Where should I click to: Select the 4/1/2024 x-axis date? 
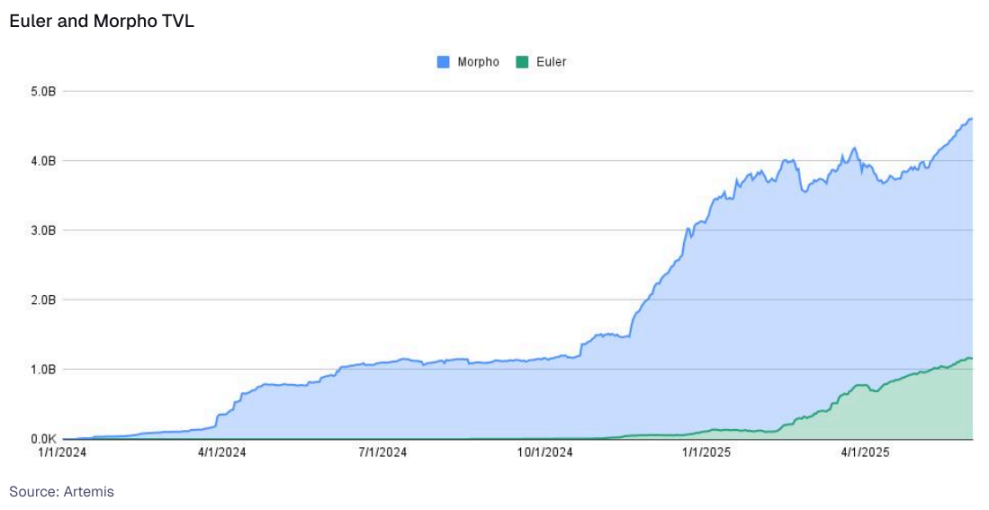pyautogui.click(x=222, y=453)
